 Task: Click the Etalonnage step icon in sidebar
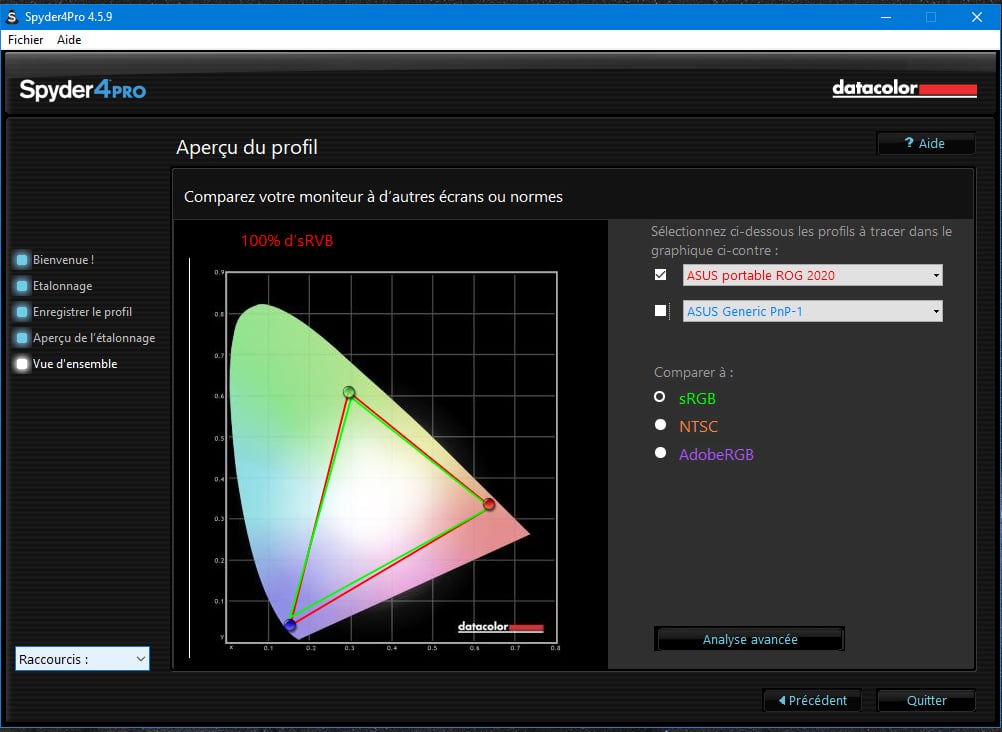[21, 285]
